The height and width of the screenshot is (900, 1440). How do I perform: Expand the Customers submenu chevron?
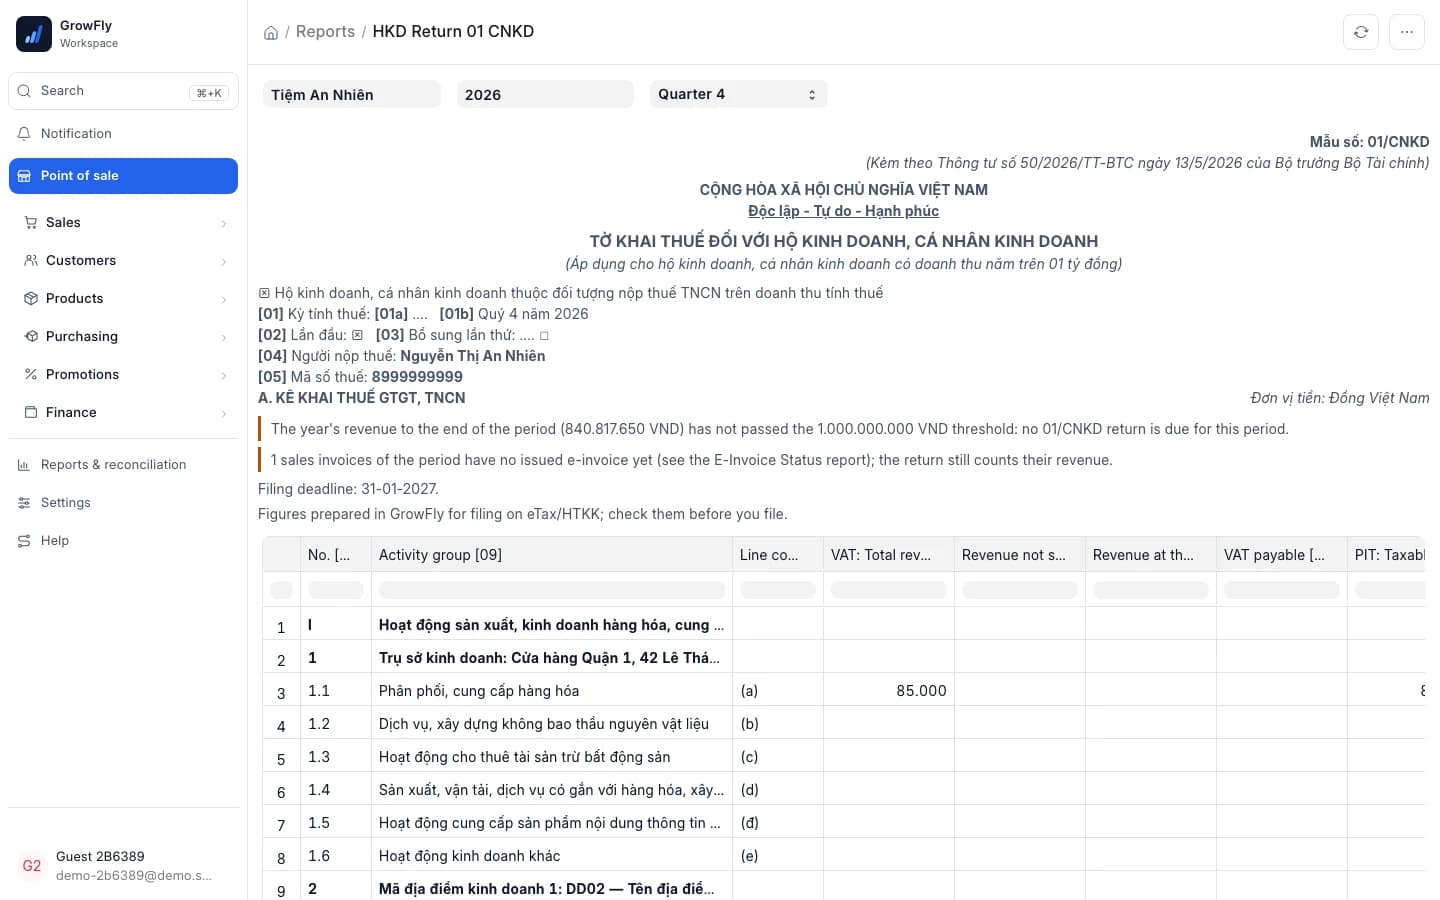223,261
